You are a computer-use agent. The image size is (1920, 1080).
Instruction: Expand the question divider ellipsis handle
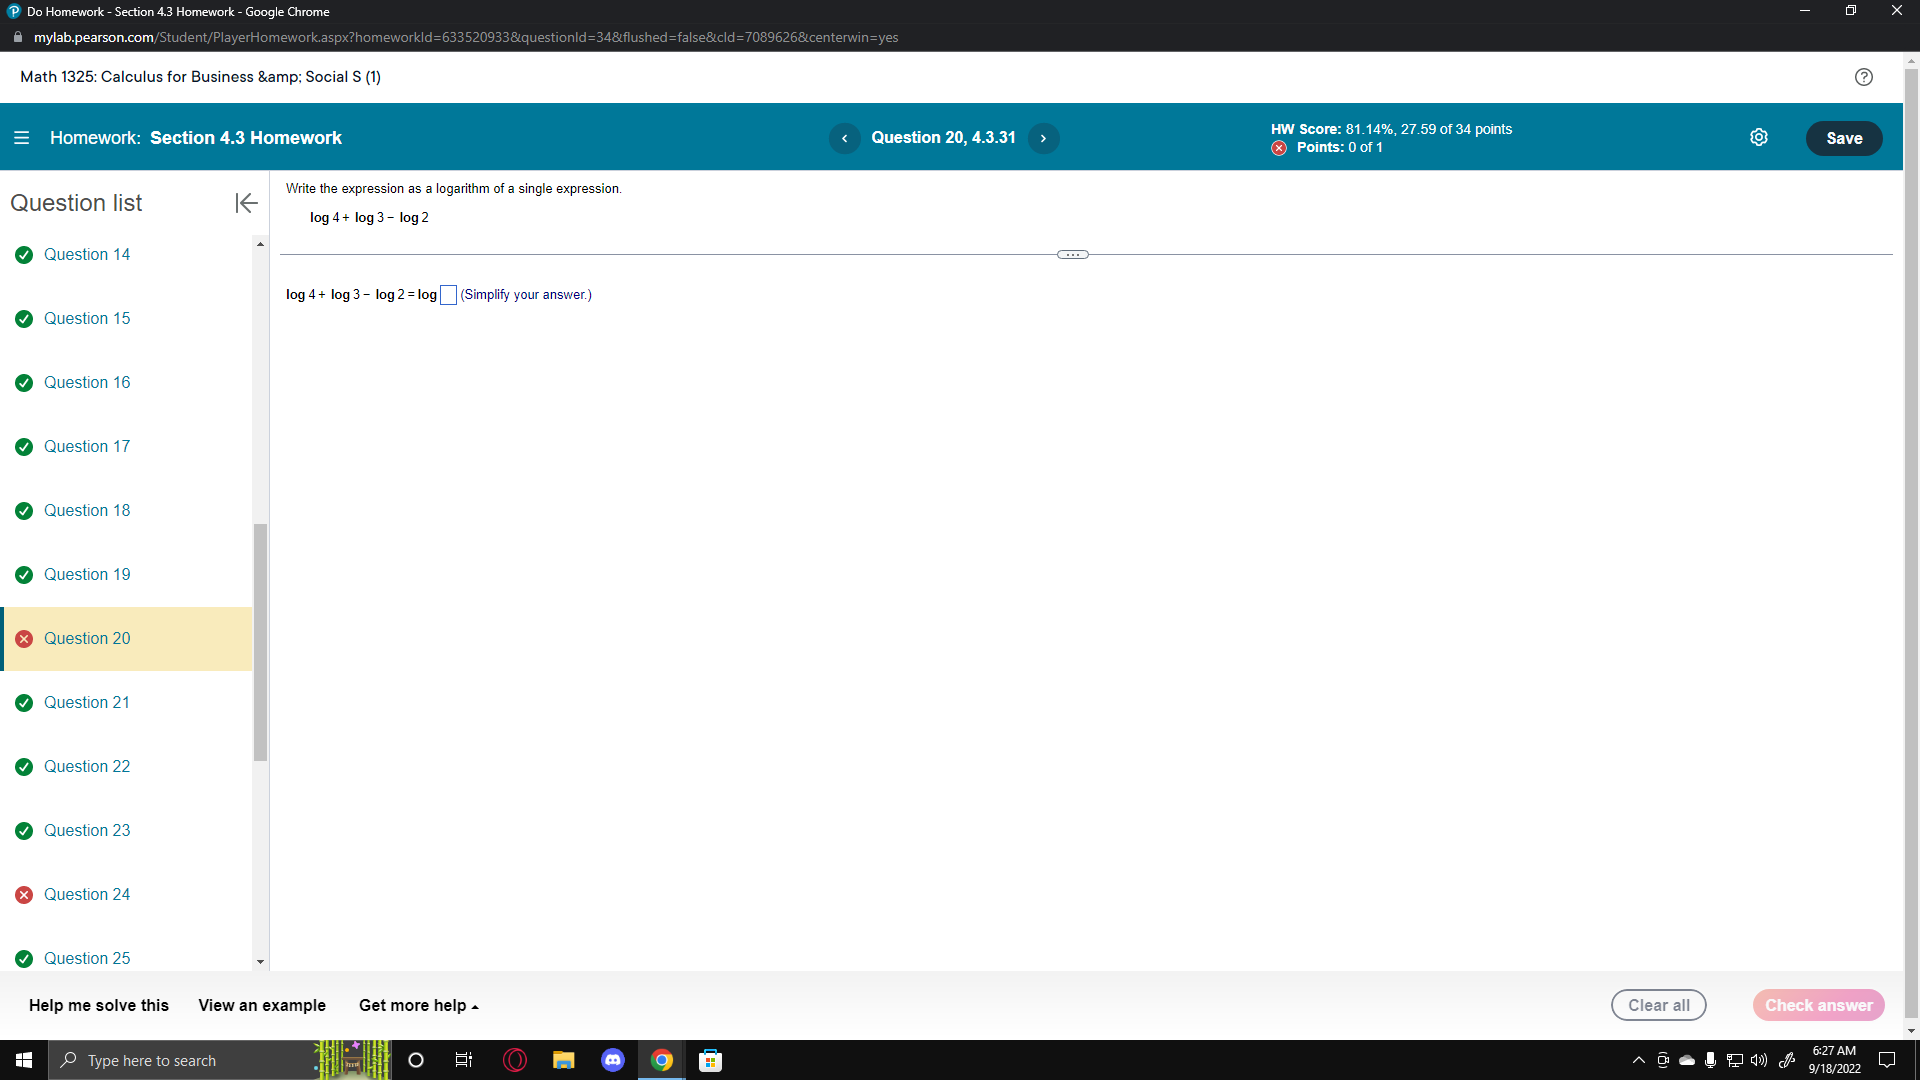pos(1072,255)
